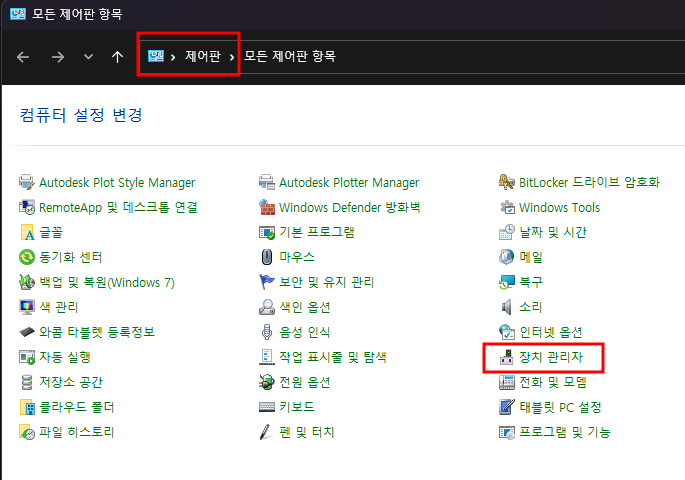The height and width of the screenshot is (480, 685).
Task: Click the 프로그램 및 기능 icon
Action: point(506,432)
